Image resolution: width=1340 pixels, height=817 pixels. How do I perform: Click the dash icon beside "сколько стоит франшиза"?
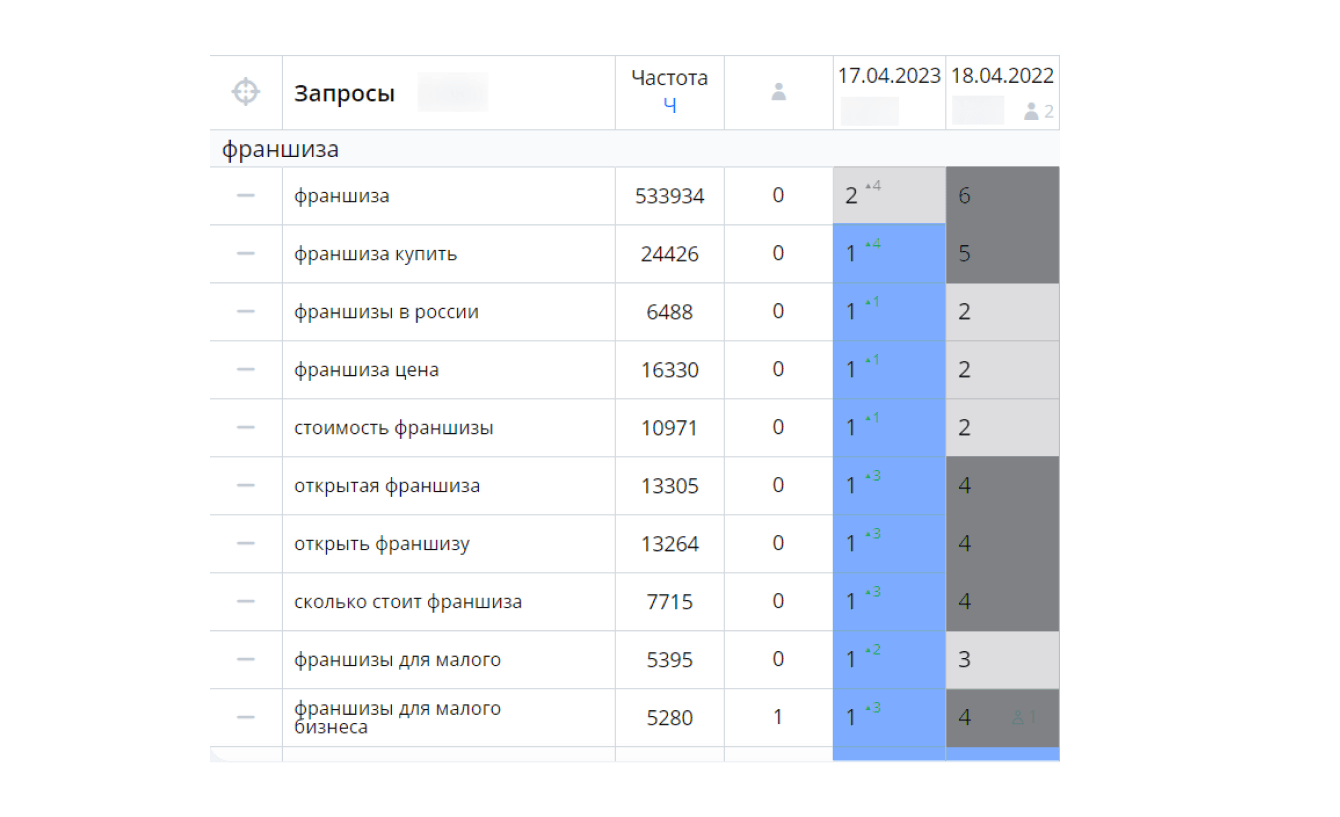point(246,602)
